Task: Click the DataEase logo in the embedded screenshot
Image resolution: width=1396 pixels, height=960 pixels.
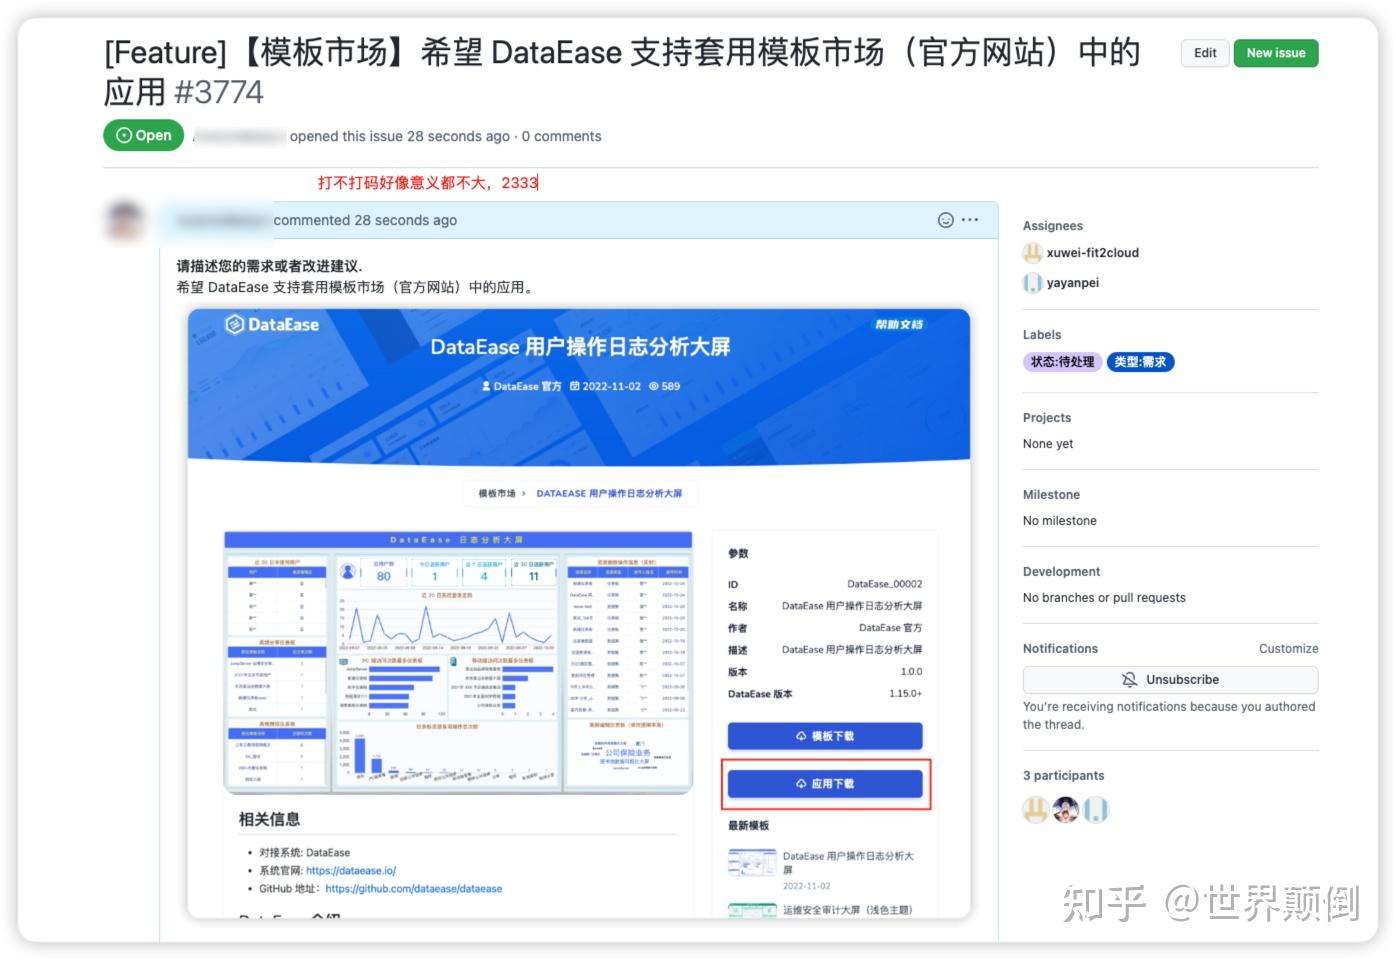Action: 272,324
